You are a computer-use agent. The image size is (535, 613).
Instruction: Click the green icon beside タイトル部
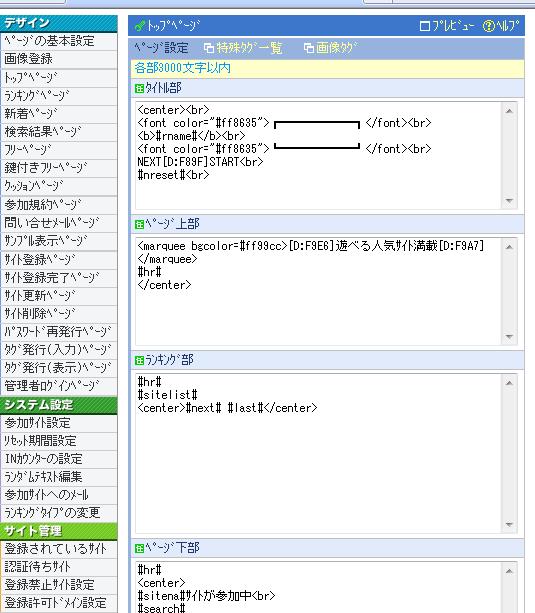coord(140,88)
